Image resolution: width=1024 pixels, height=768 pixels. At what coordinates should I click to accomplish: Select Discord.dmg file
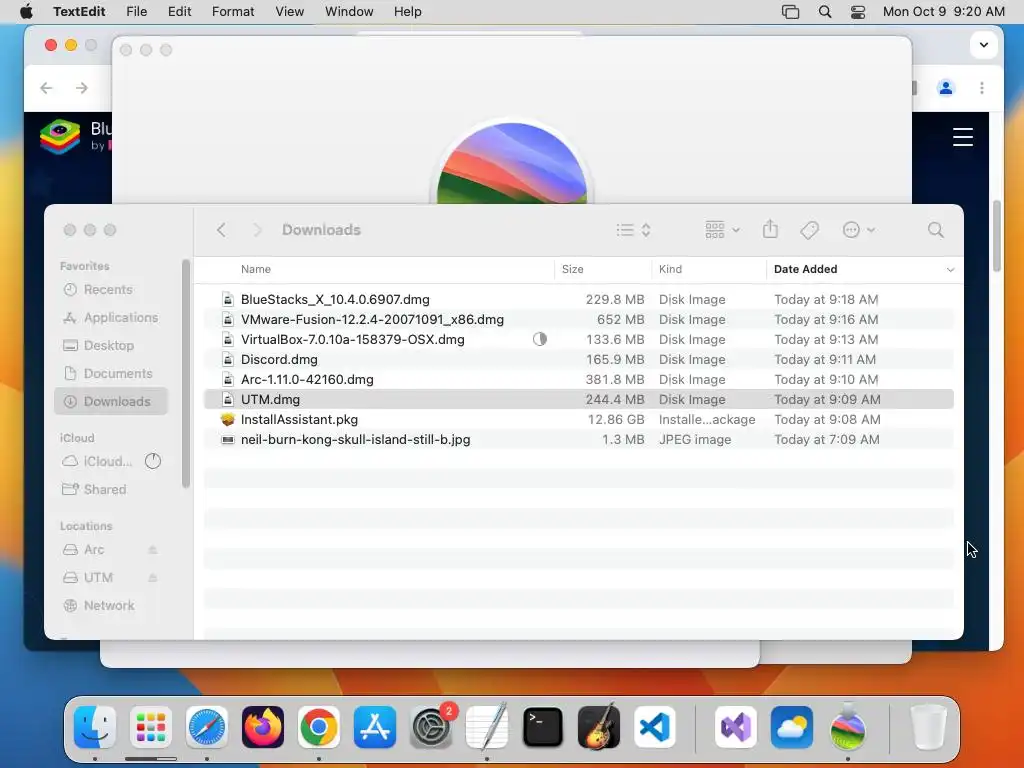[579, 359]
